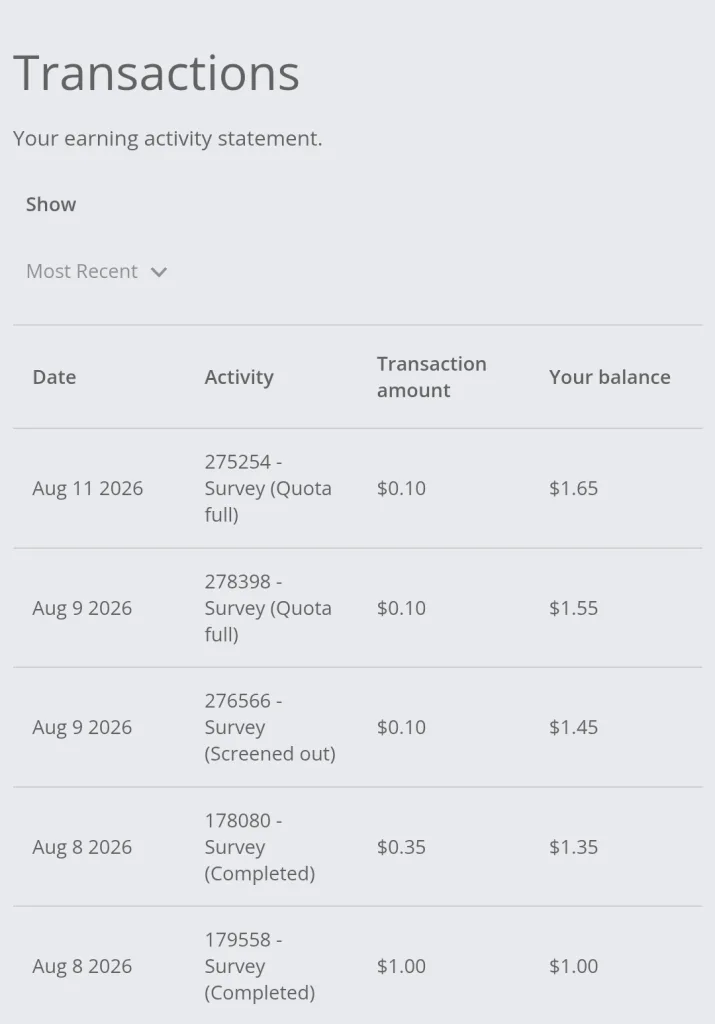This screenshot has height=1024, width=715.
Task: Click the $0.35 transaction amount
Action: point(401,847)
